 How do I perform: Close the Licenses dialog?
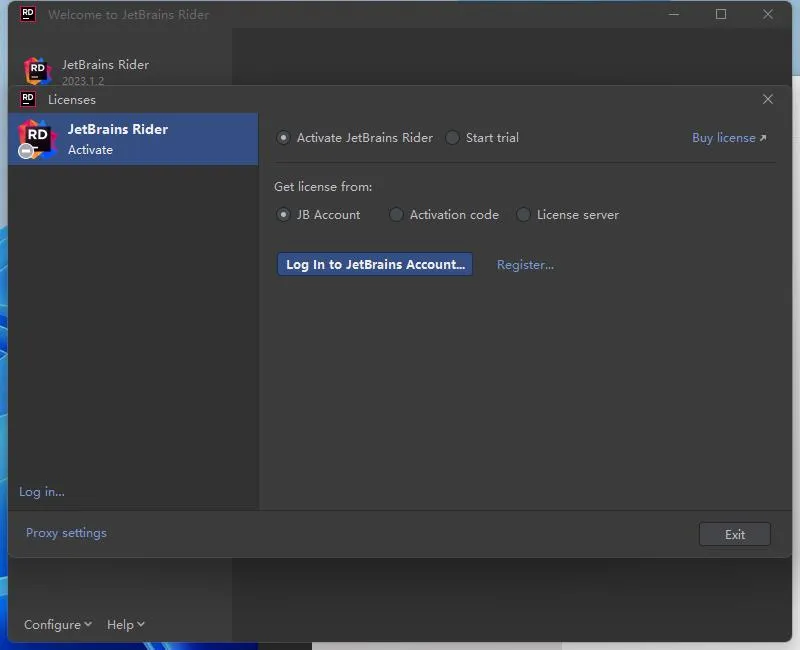[x=767, y=99]
